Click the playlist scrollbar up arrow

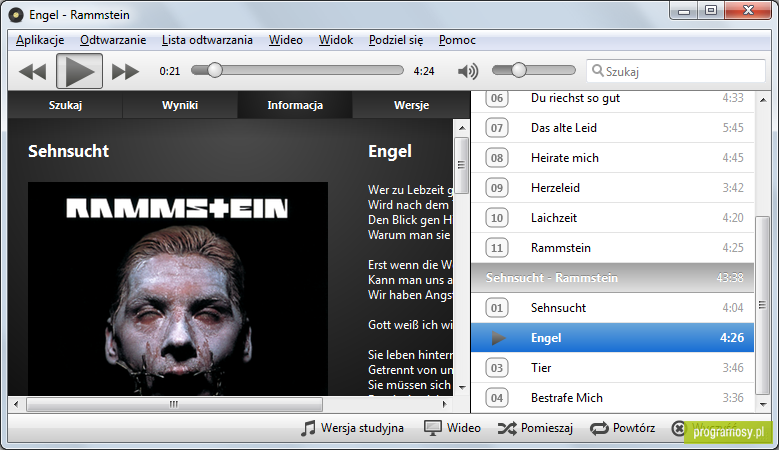[763, 100]
